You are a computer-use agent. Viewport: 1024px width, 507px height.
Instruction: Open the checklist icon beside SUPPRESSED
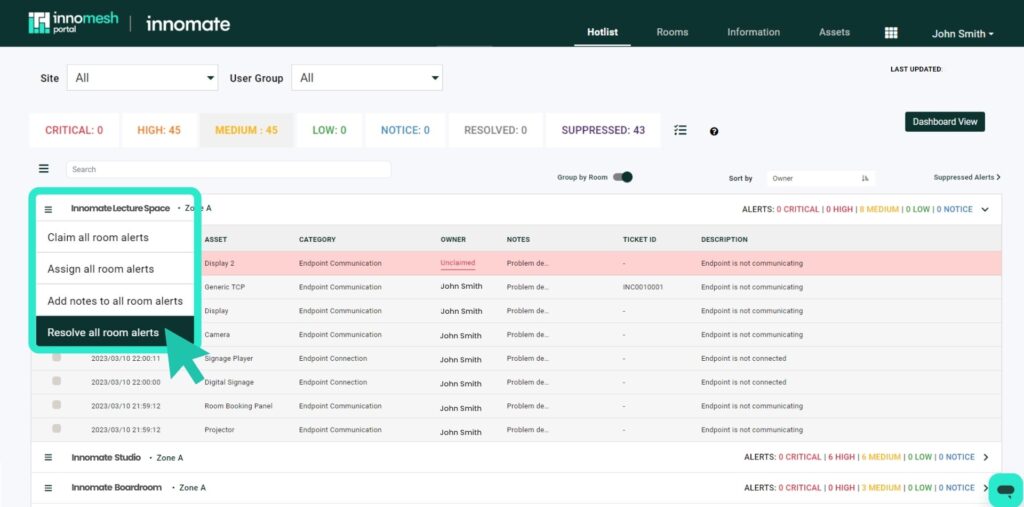pyautogui.click(x=680, y=130)
